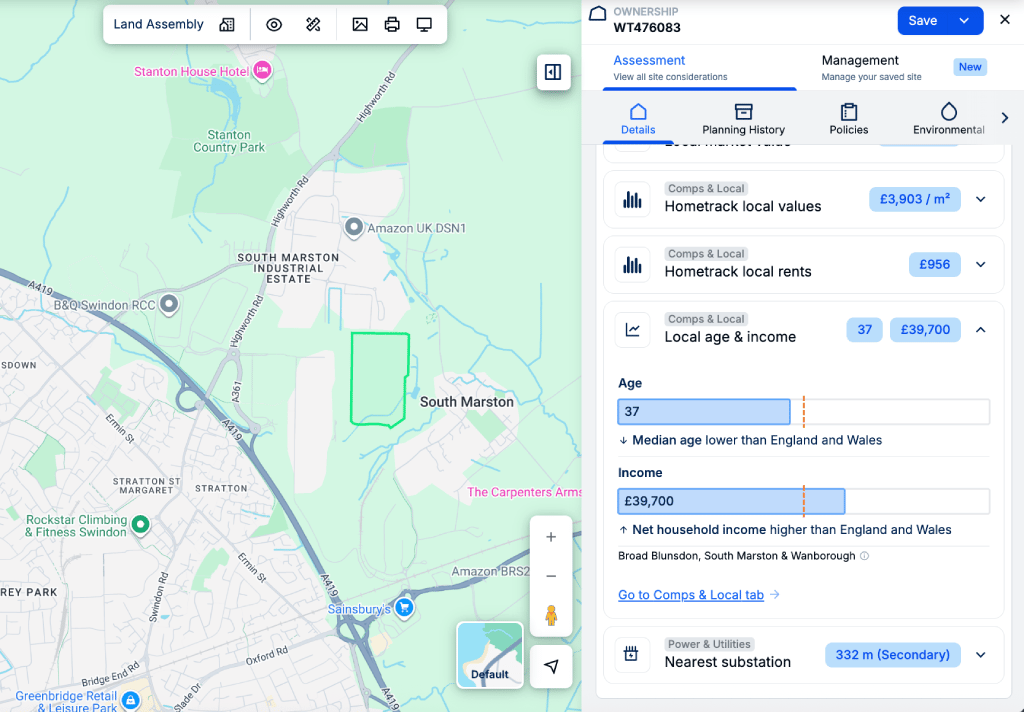Collapse the Local age & income section
The width and height of the screenshot is (1024, 712).
[x=980, y=329]
